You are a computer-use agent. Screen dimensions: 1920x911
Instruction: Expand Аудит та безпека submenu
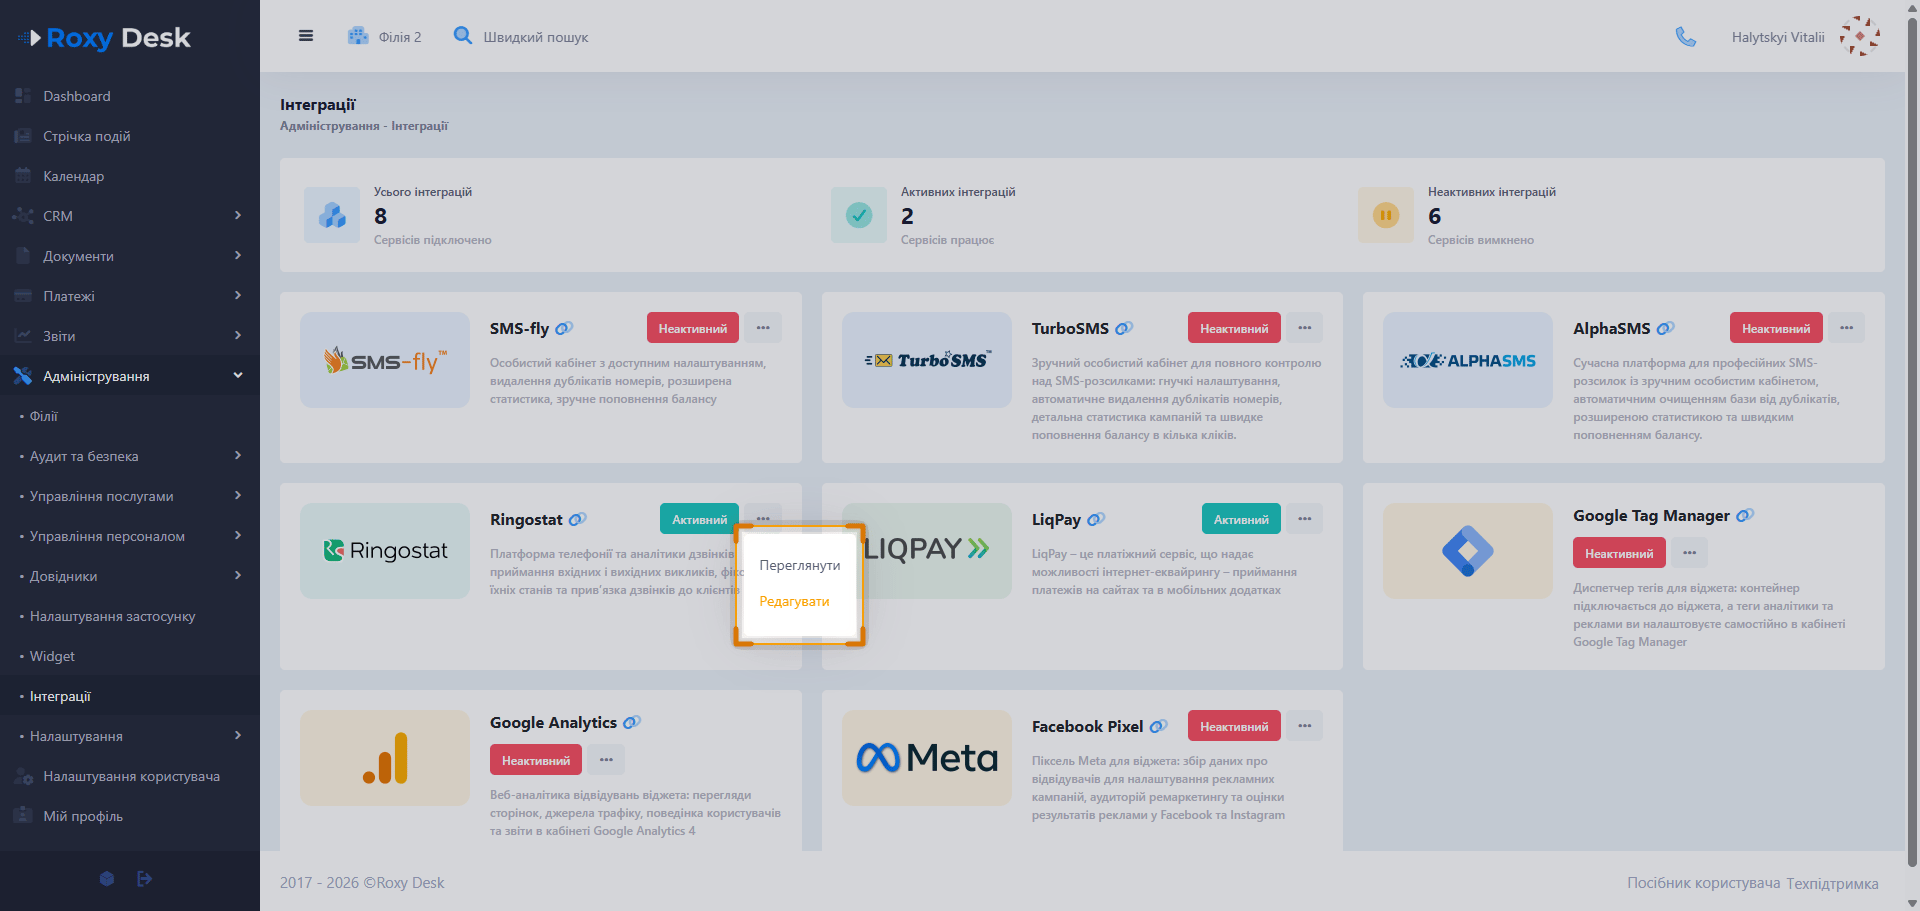pyautogui.click(x=130, y=456)
